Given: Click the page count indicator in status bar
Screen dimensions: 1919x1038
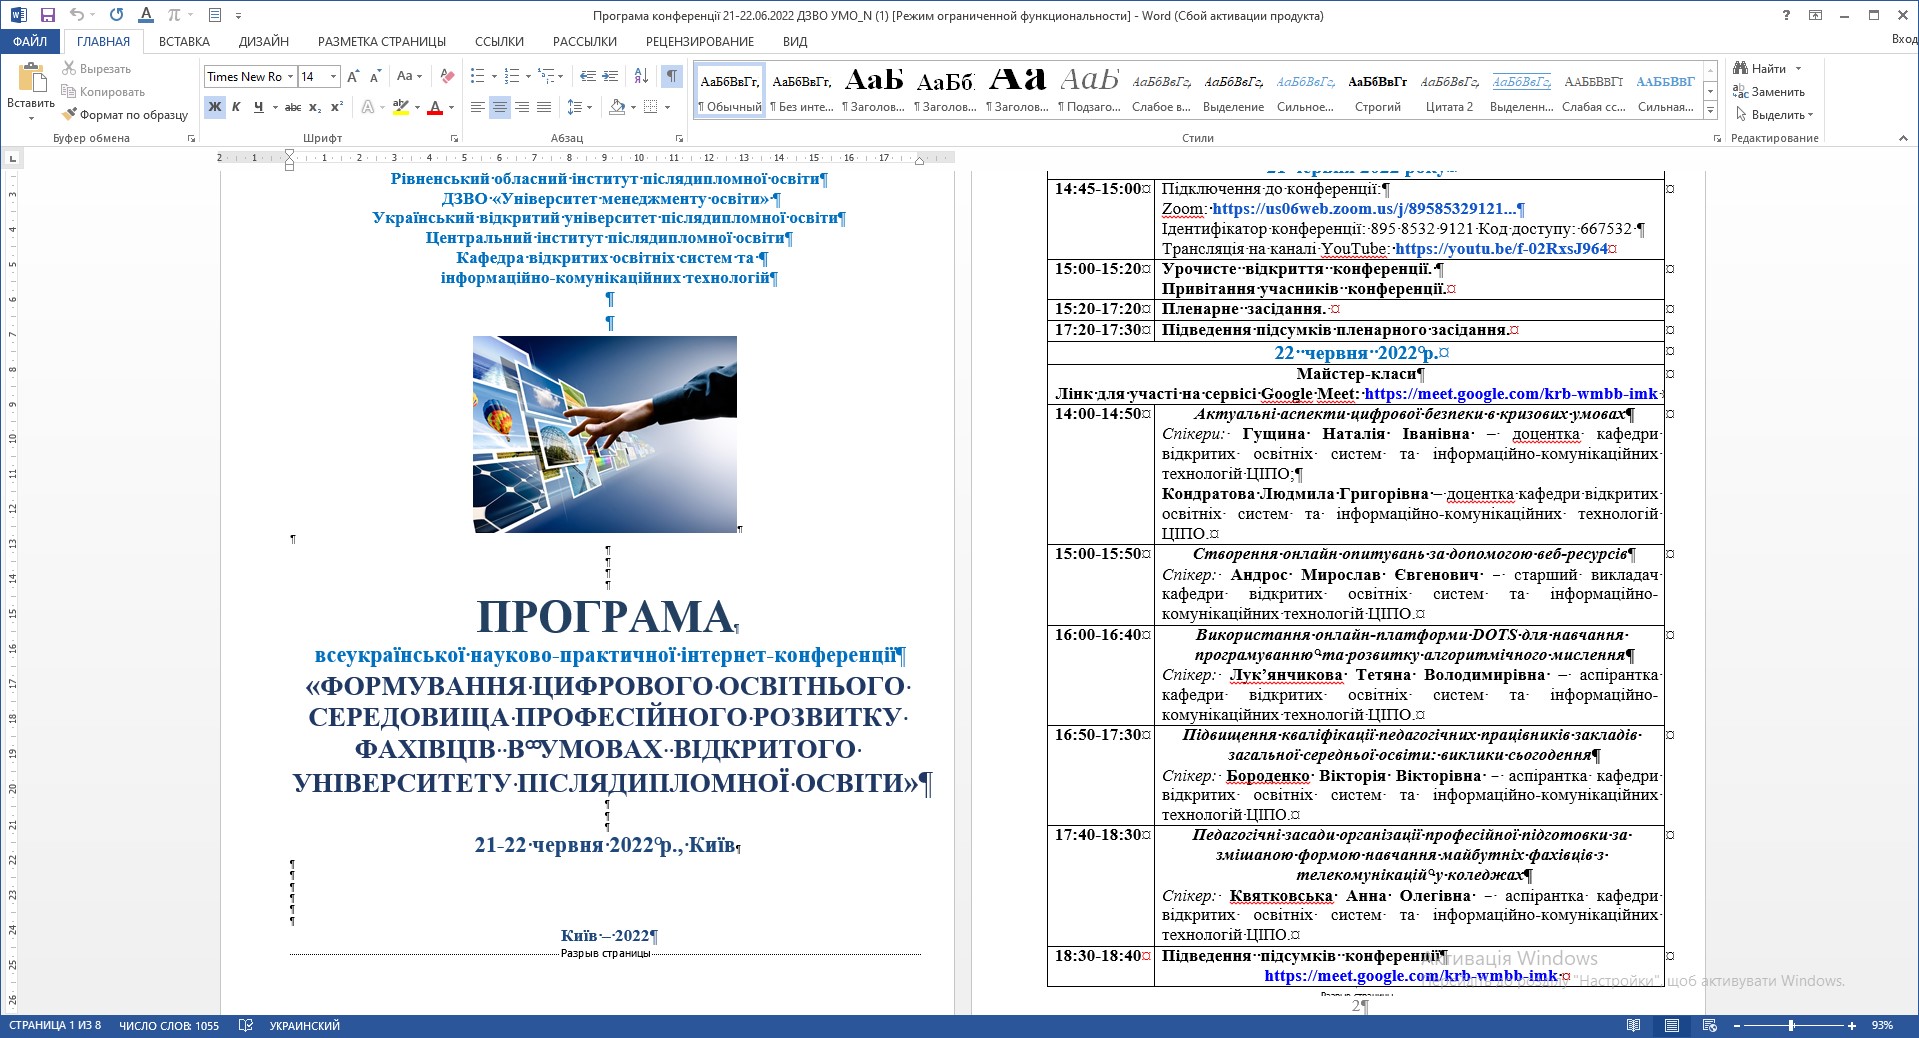Looking at the screenshot, I should tap(55, 1026).
